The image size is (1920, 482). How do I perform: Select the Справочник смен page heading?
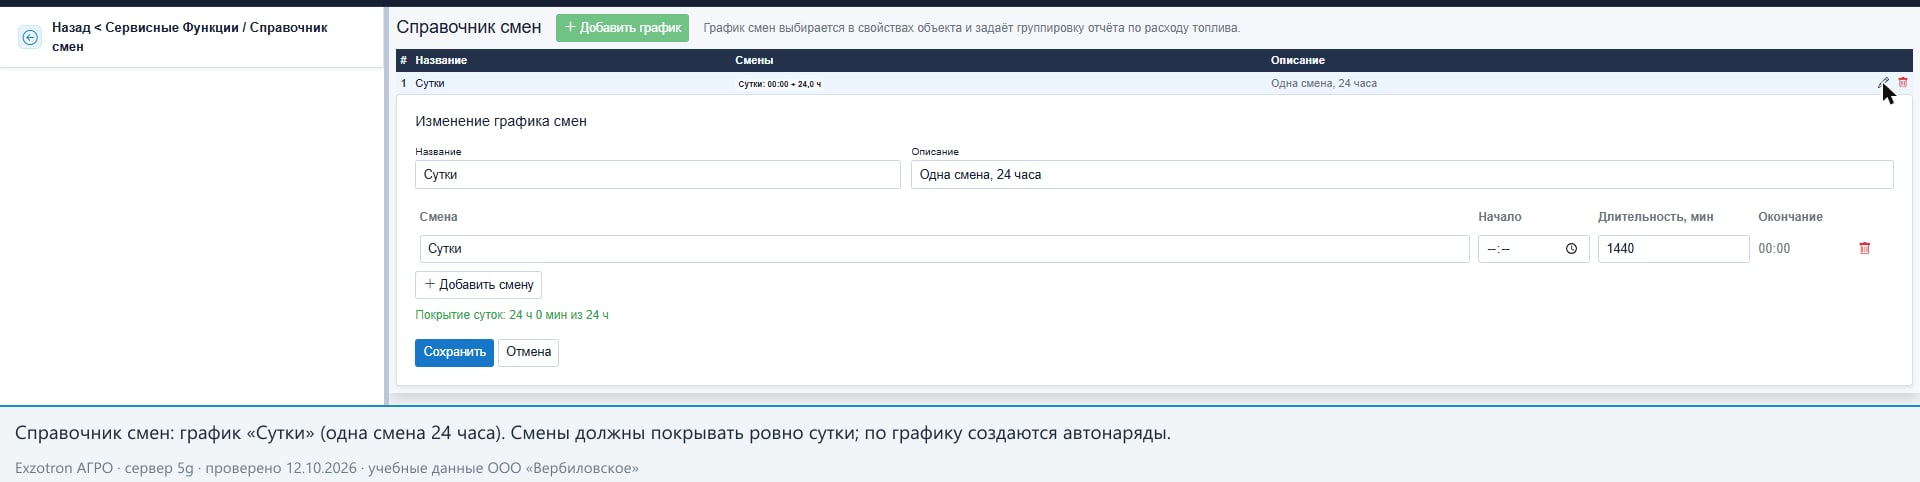tap(468, 27)
